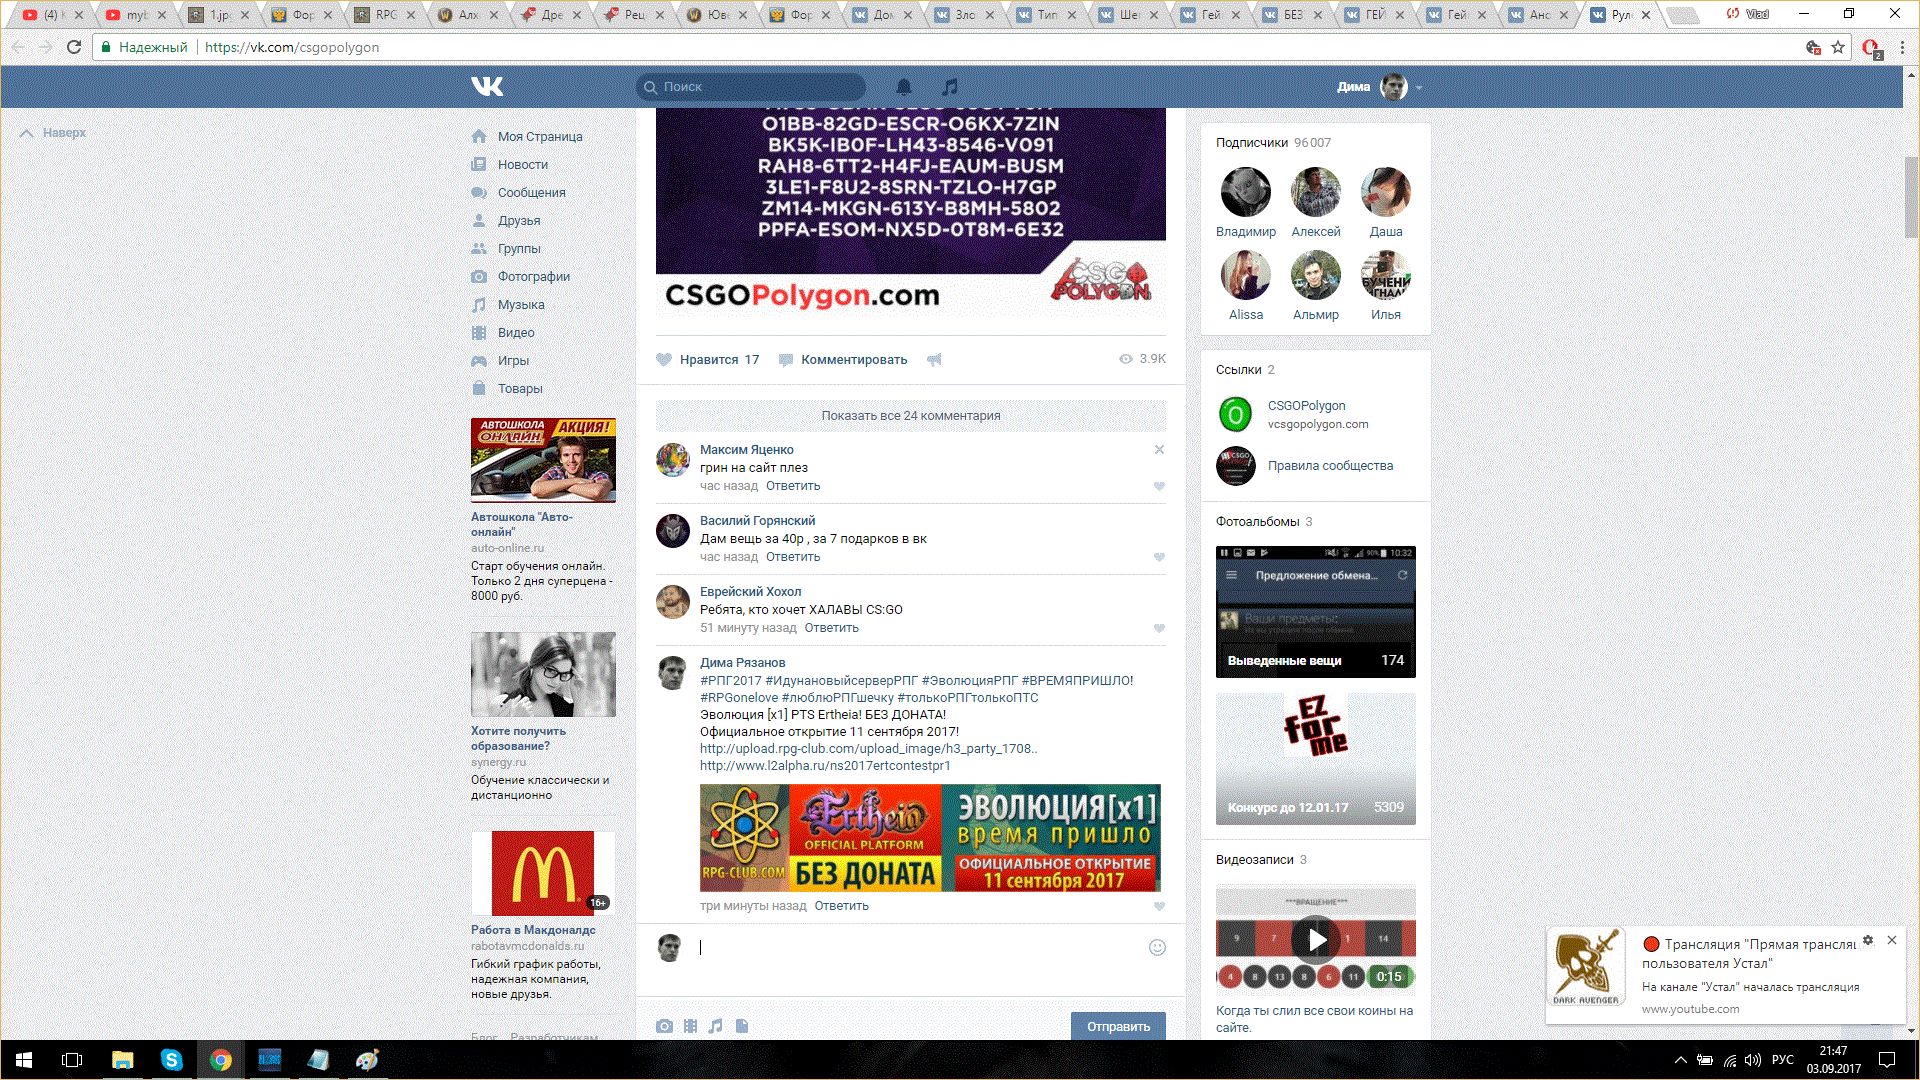This screenshot has height=1080, width=1920.
Task: Like Еврейский Хохол's comment with heart
Action: point(1159,629)
